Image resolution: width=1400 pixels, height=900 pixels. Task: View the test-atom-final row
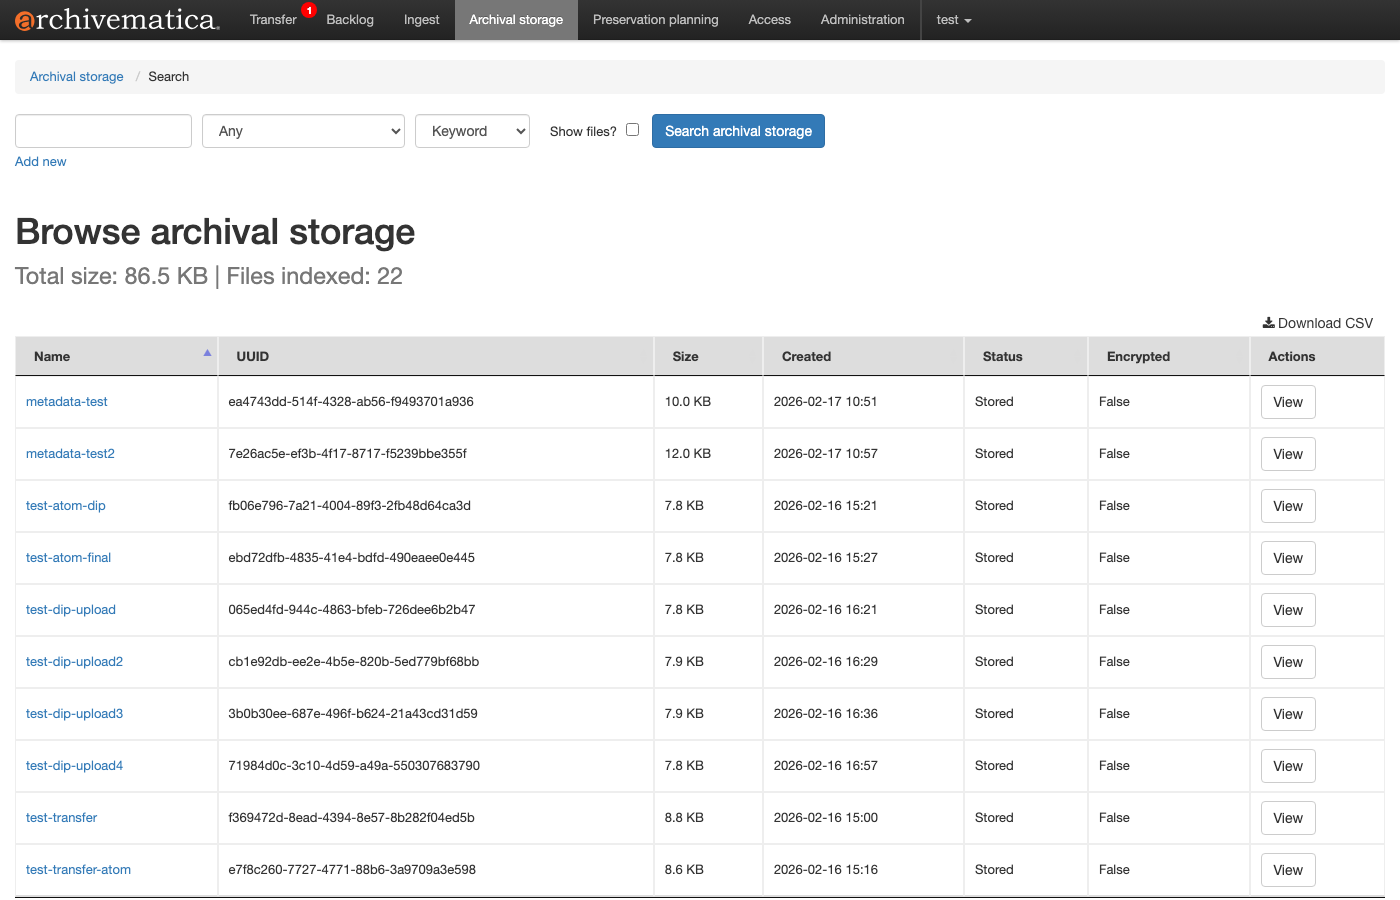pyautogui.click(x=1288, y=558)
